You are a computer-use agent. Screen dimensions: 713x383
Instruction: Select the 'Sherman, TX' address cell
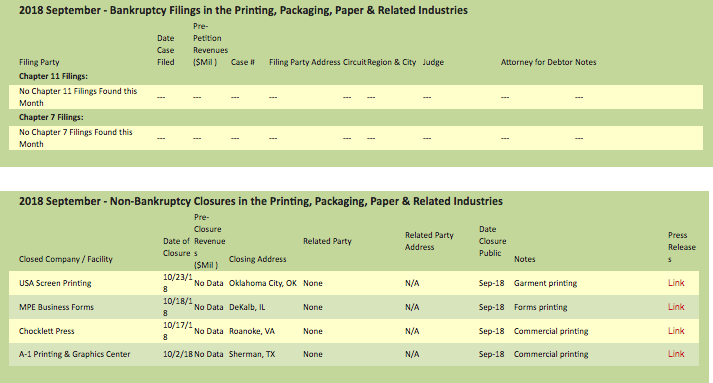tap(252, 354)
